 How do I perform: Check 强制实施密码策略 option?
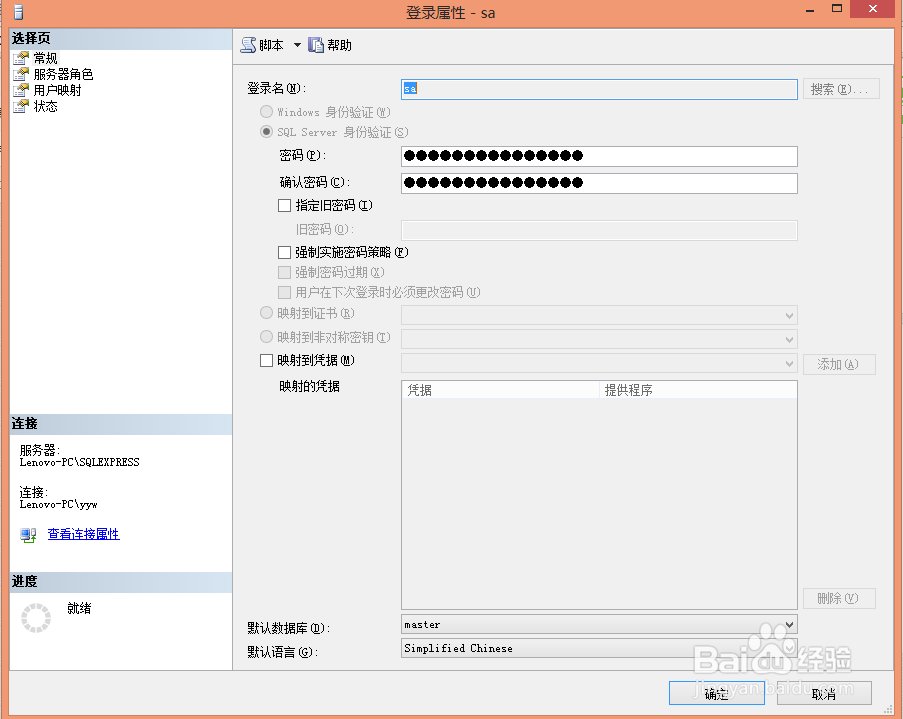pyautogui.click(x=284, y=252)
